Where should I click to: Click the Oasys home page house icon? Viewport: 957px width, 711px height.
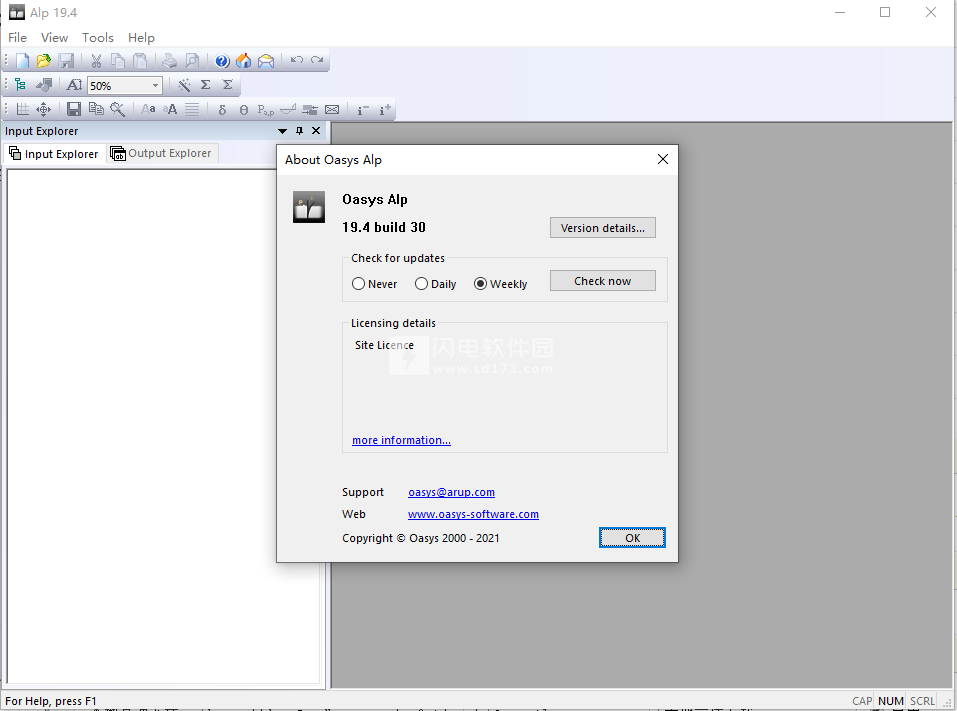point(244,60)
